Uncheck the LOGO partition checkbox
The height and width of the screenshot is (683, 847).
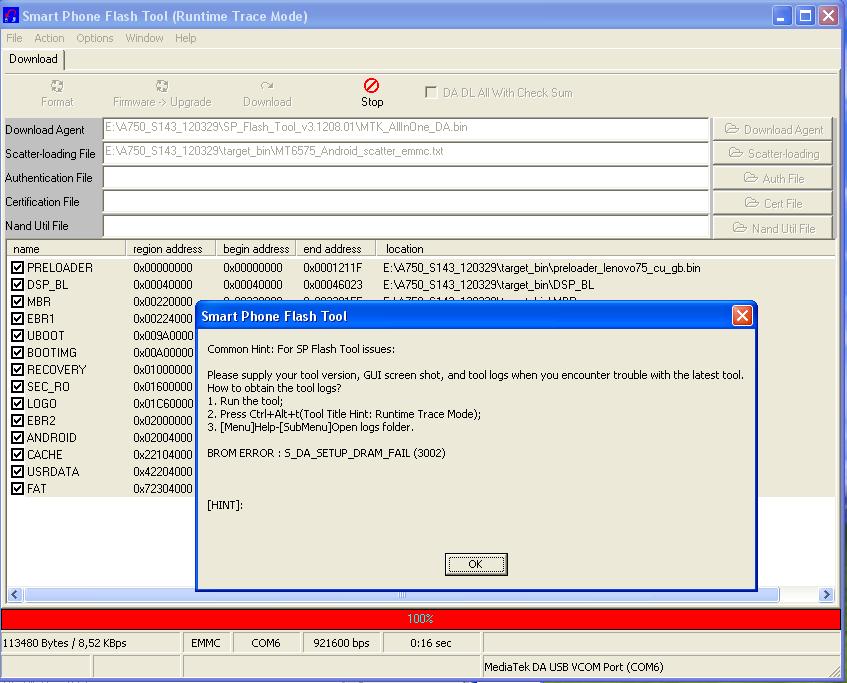pos(17,404)
